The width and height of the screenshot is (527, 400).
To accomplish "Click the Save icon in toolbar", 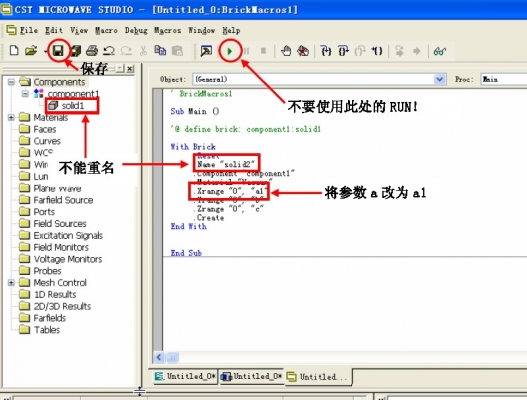I will point(58,51).
